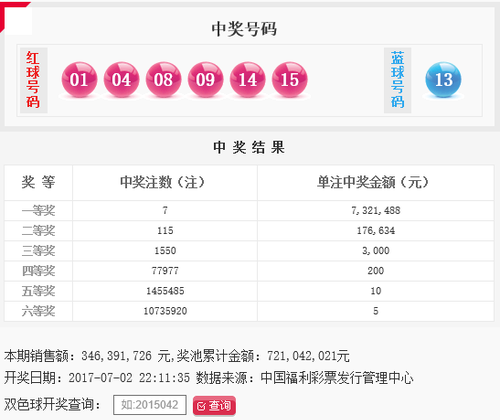Click the 查询 search button
This screenshot has width=500, height=420.
[214, 405]
